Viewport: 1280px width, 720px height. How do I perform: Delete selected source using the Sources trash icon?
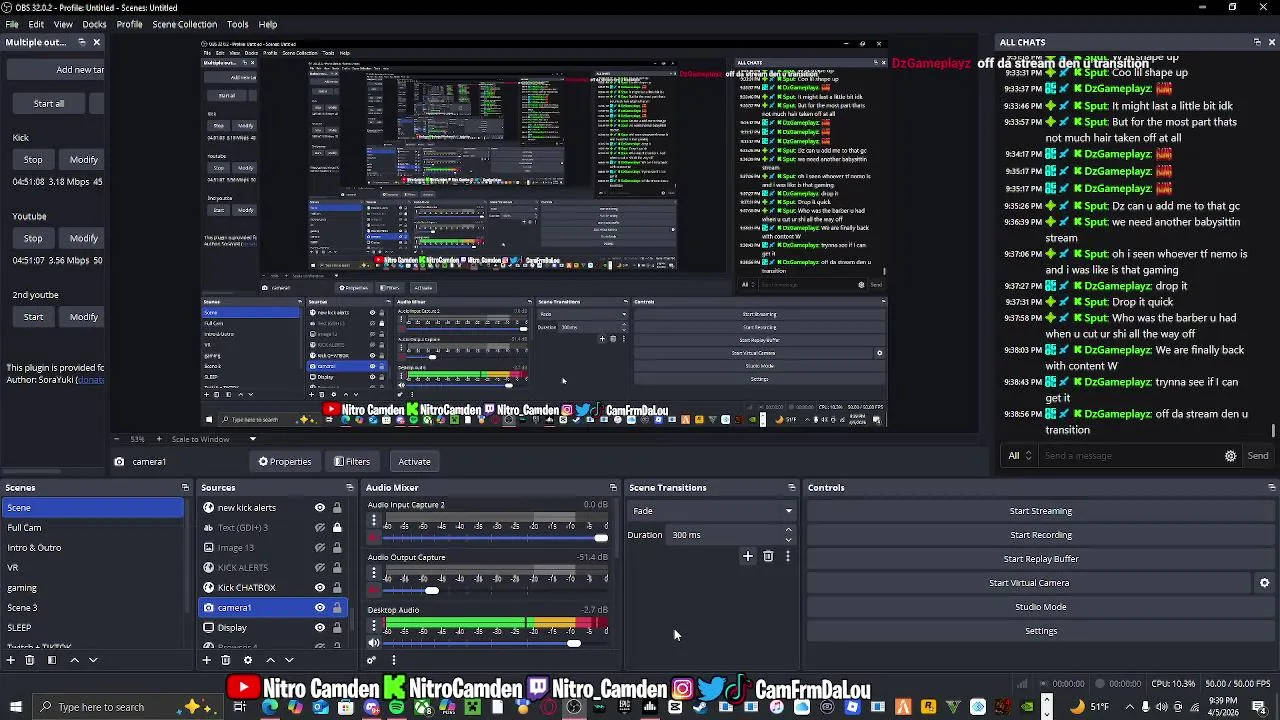(226, 660)
